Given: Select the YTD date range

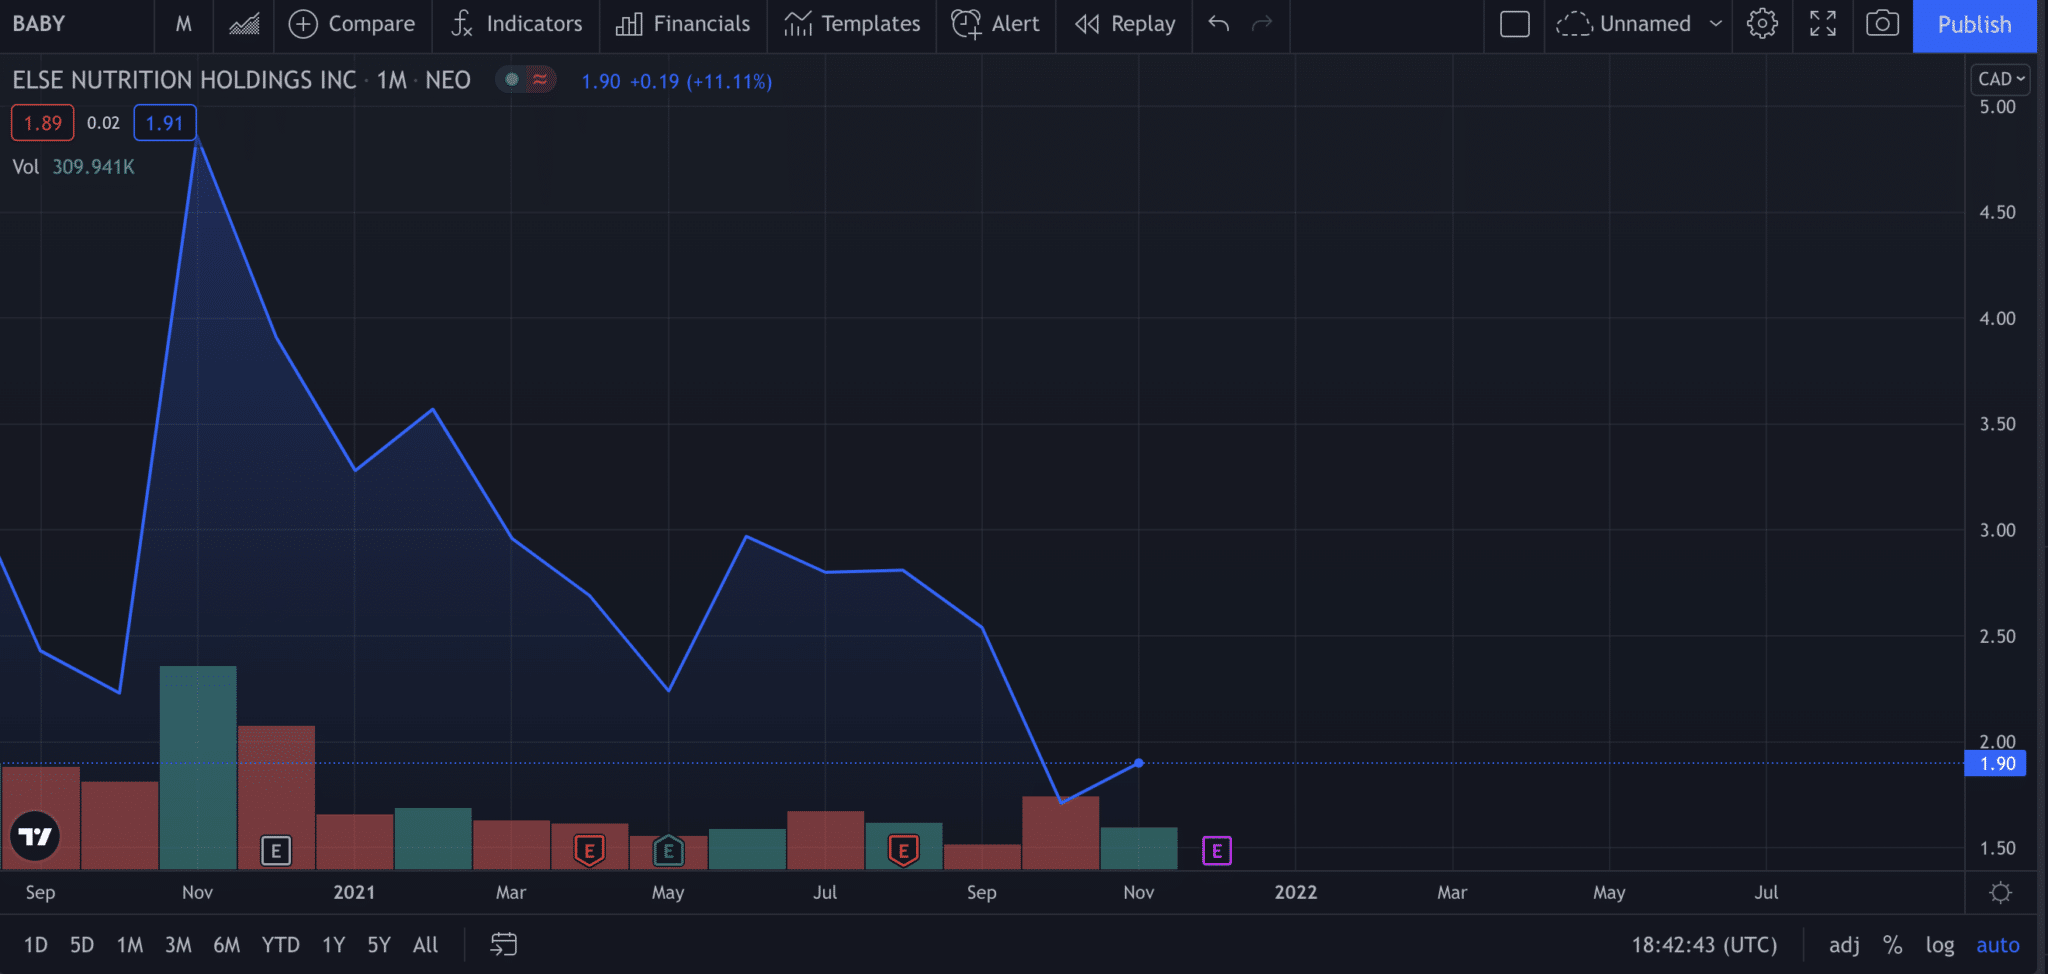Looking at the screenshot, I should (281, 945).
